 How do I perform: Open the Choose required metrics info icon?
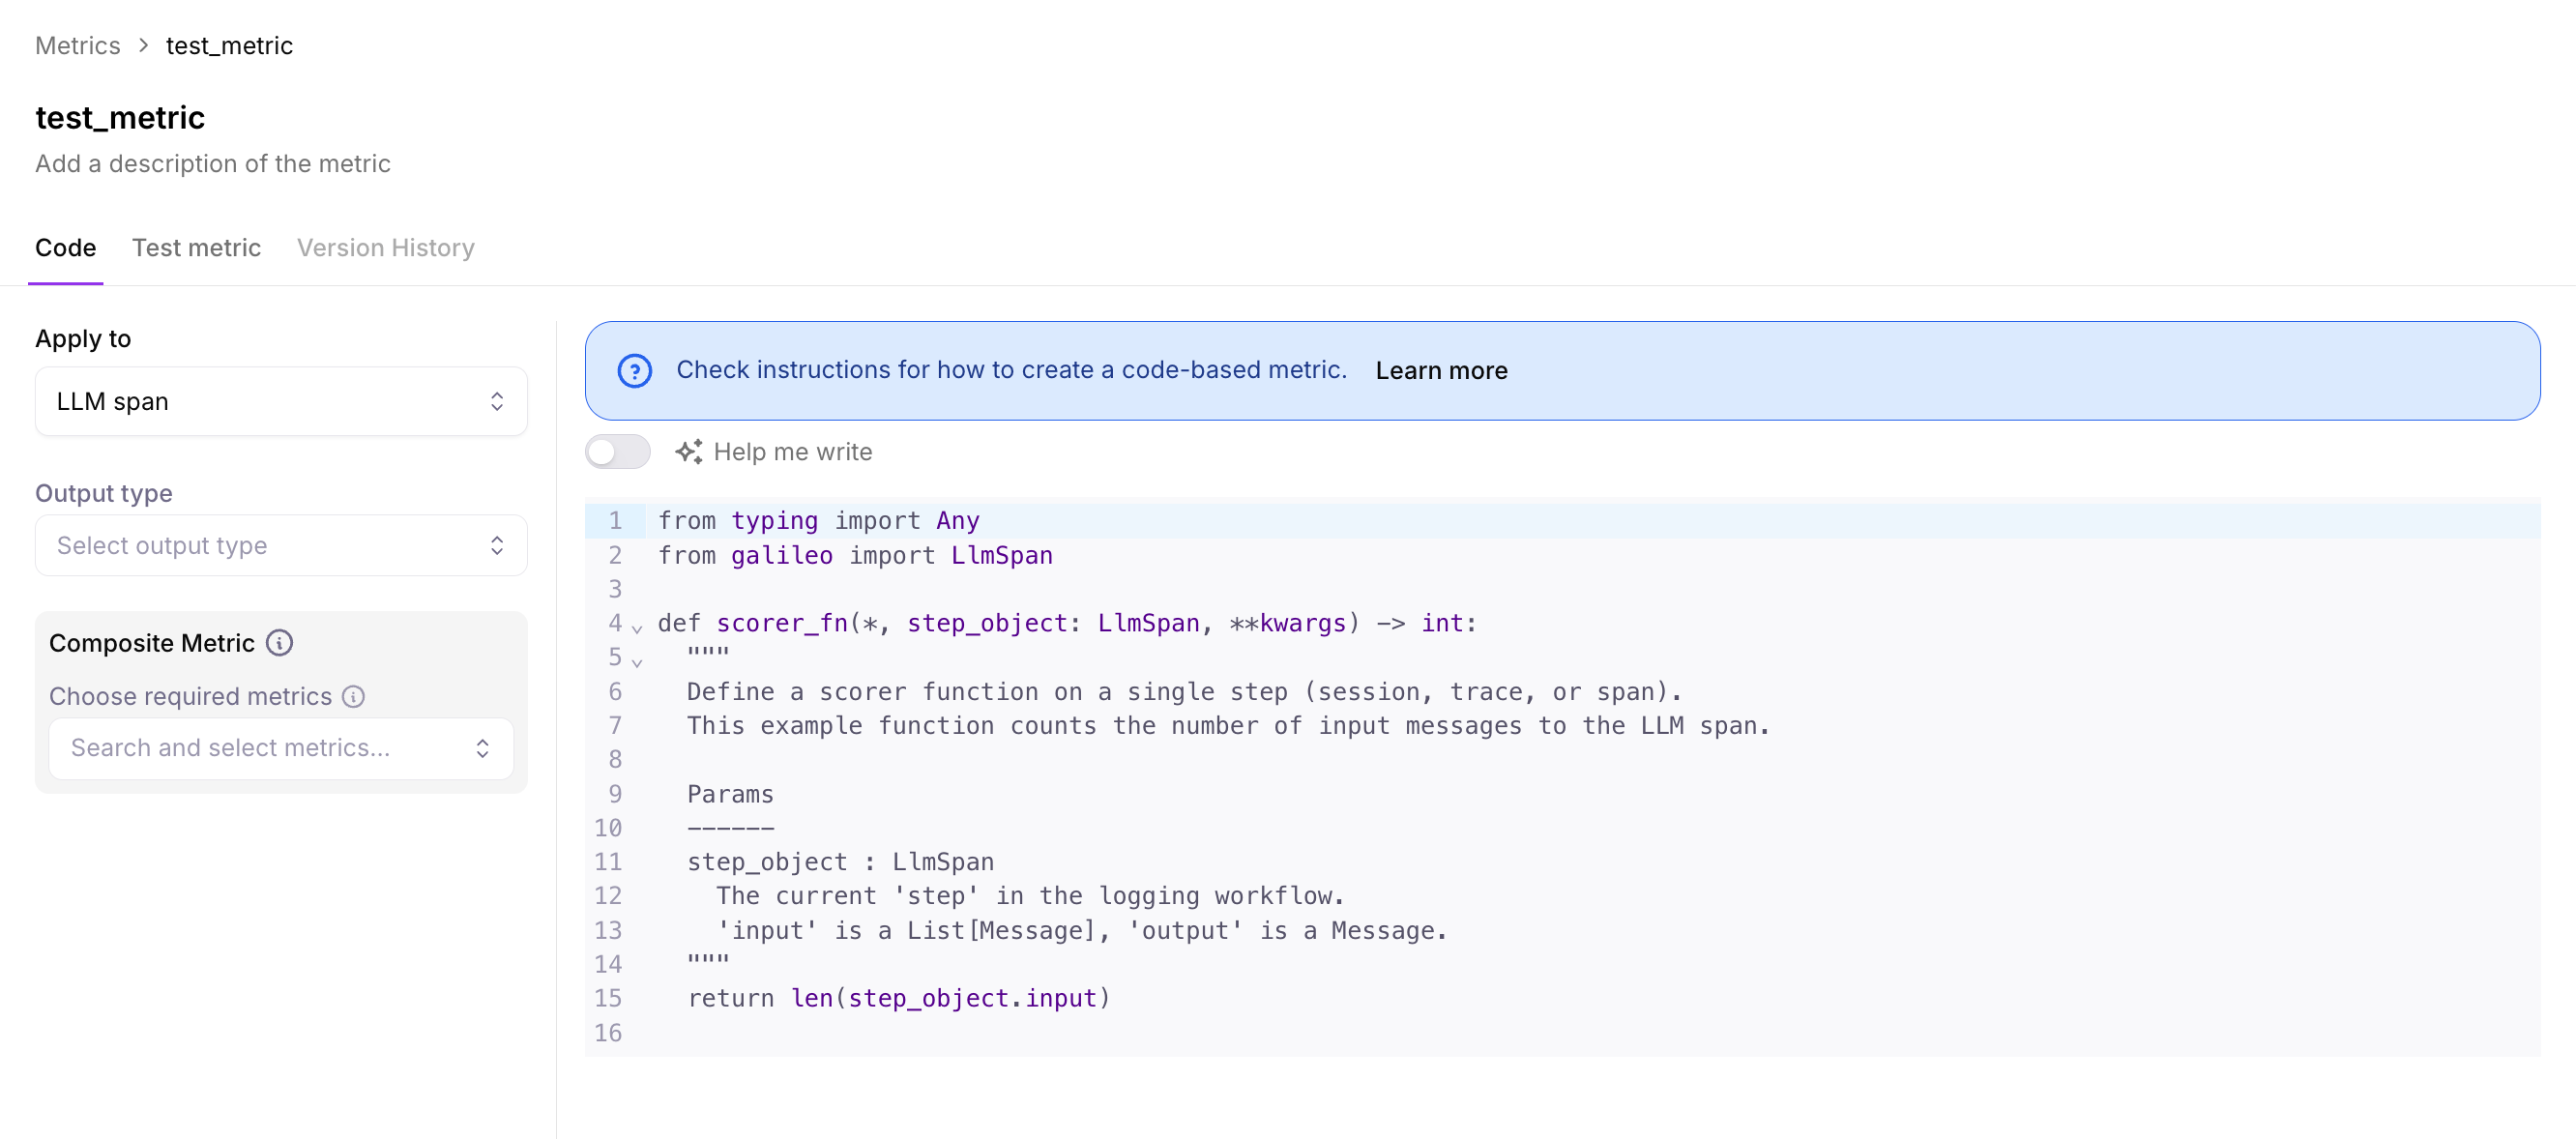point(354,696)
